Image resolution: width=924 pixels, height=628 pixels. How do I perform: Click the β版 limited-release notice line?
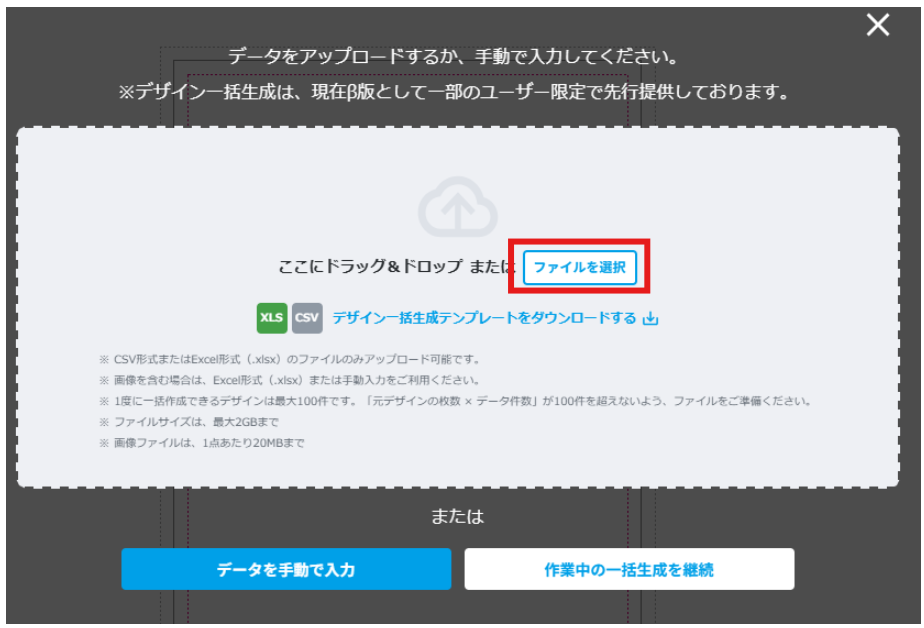455,93
